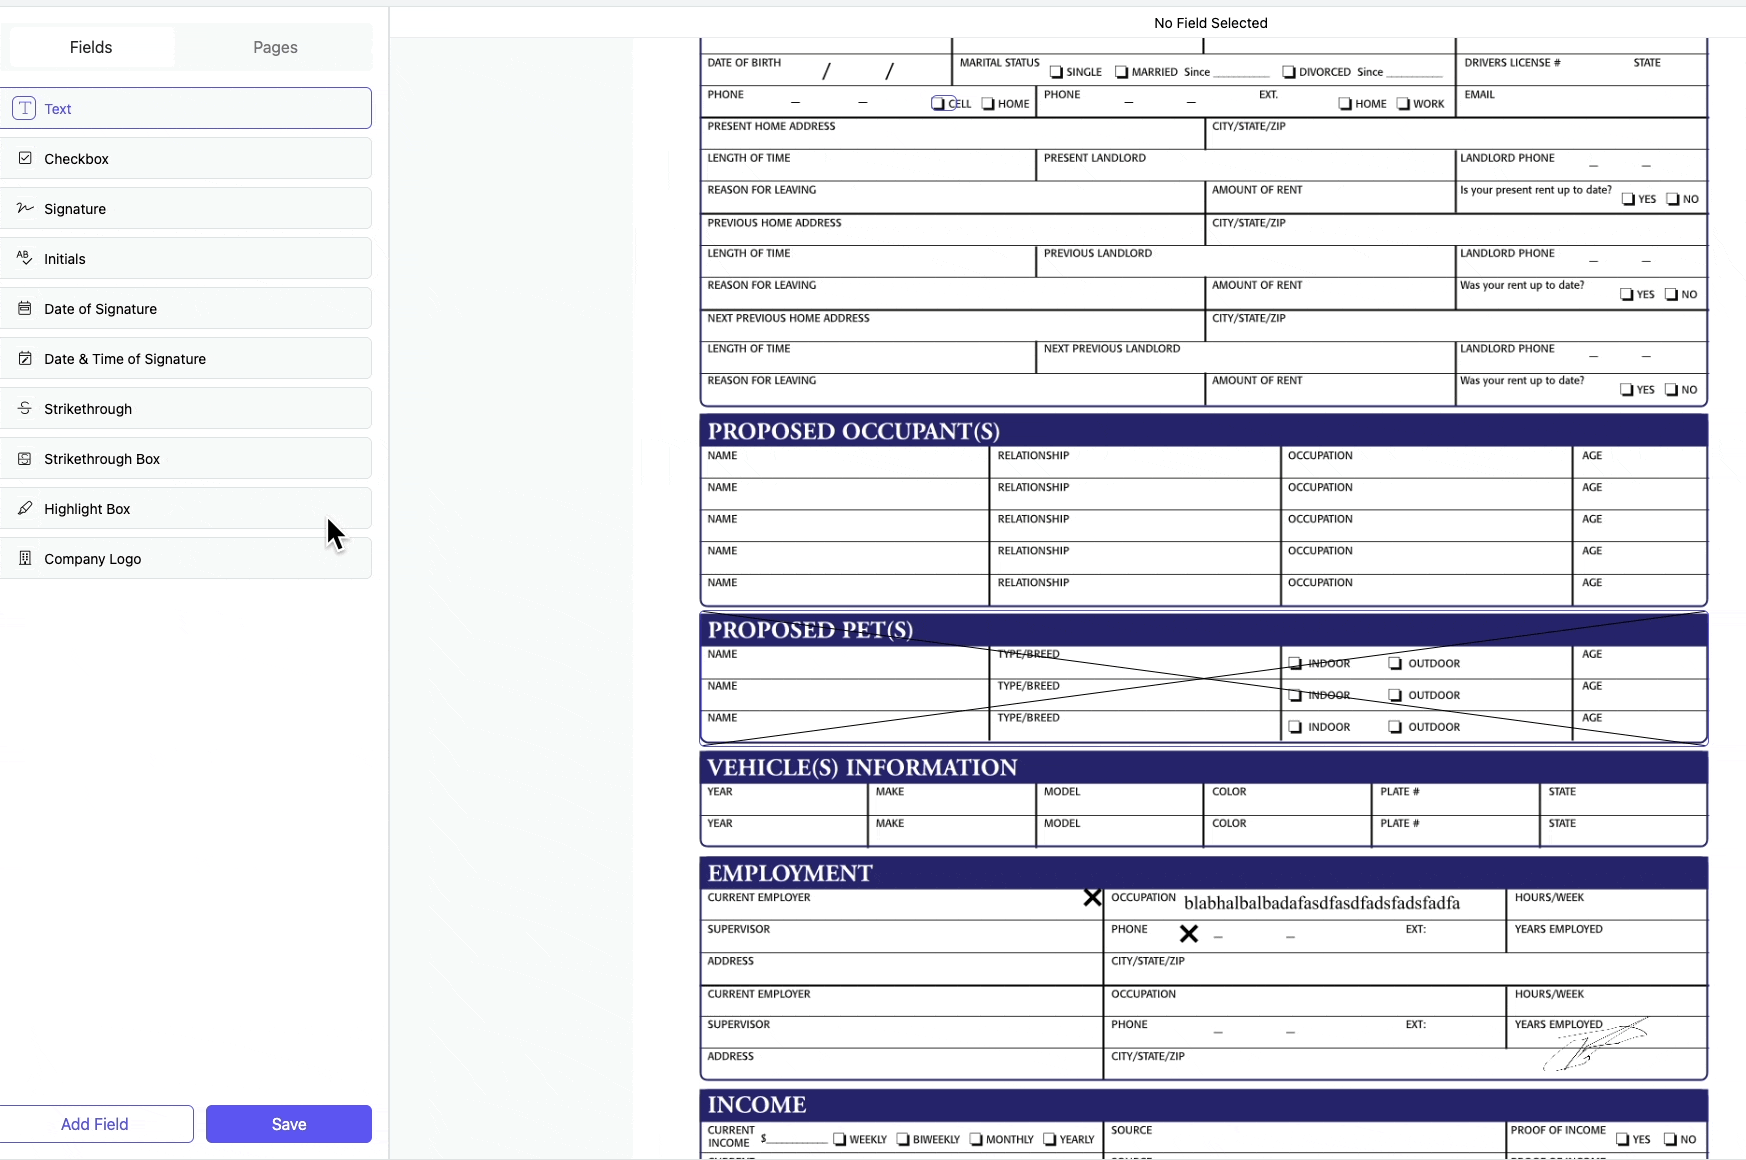Choose the Strikethrough Box option
Viewport: 1746px width, 1160px height.
click(x=186, y=458)
